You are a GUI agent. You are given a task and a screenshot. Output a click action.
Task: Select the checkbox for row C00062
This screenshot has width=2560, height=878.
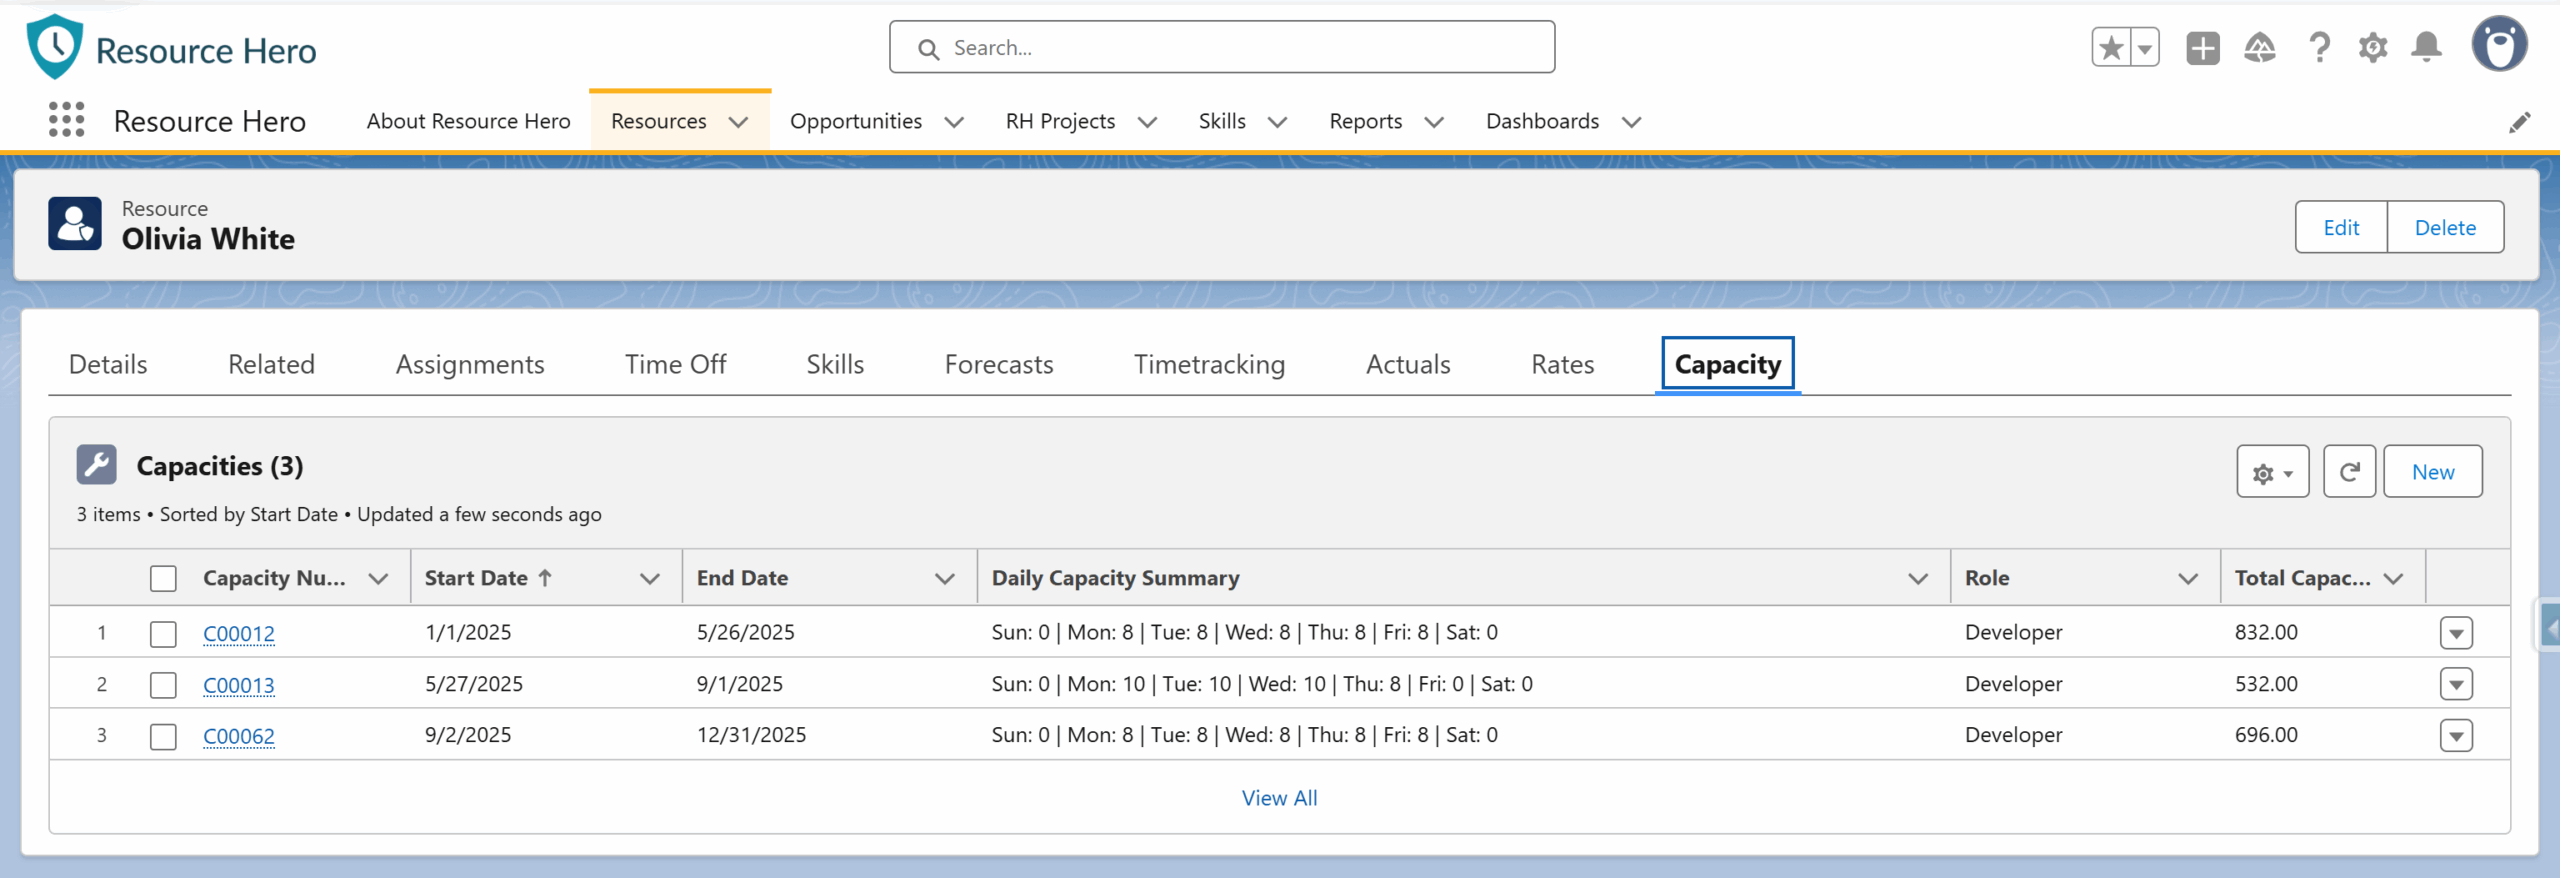[163, 736]
